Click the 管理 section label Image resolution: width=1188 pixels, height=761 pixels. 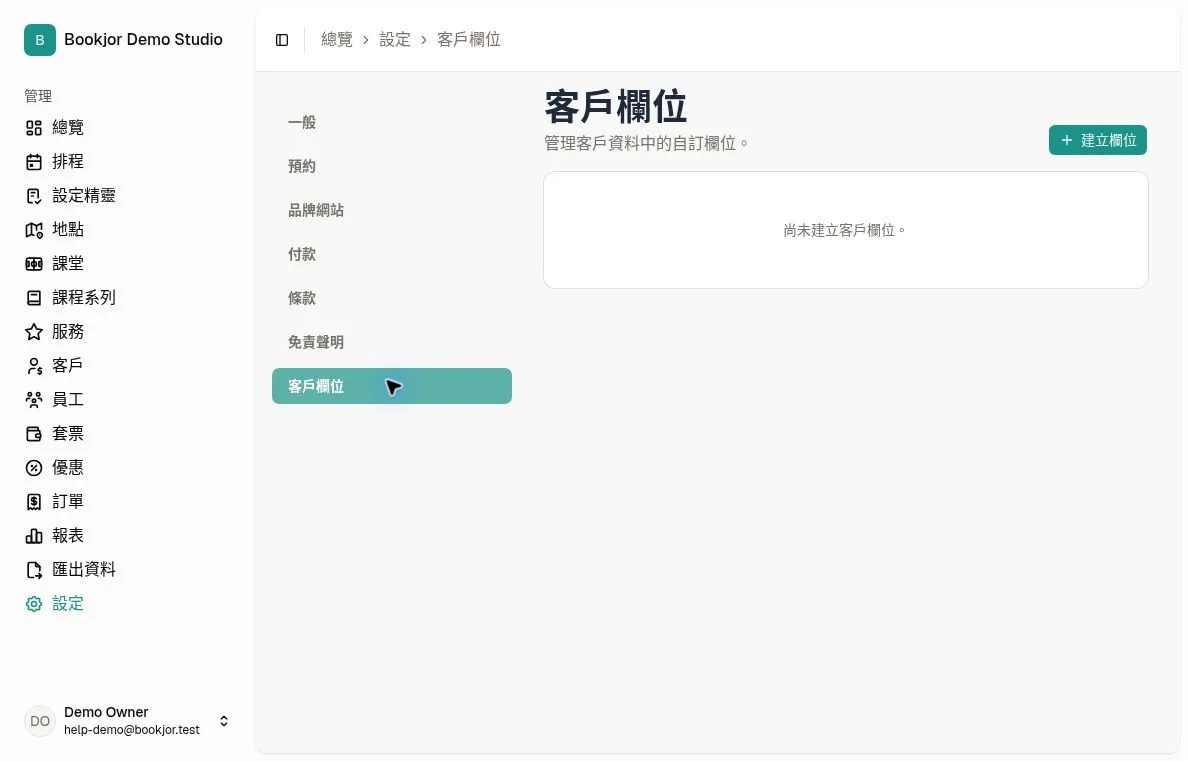38,96
